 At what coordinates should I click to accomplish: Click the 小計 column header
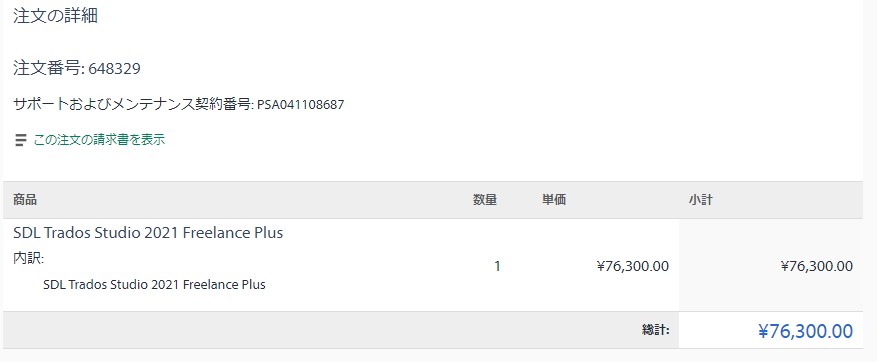pos(701,200)
